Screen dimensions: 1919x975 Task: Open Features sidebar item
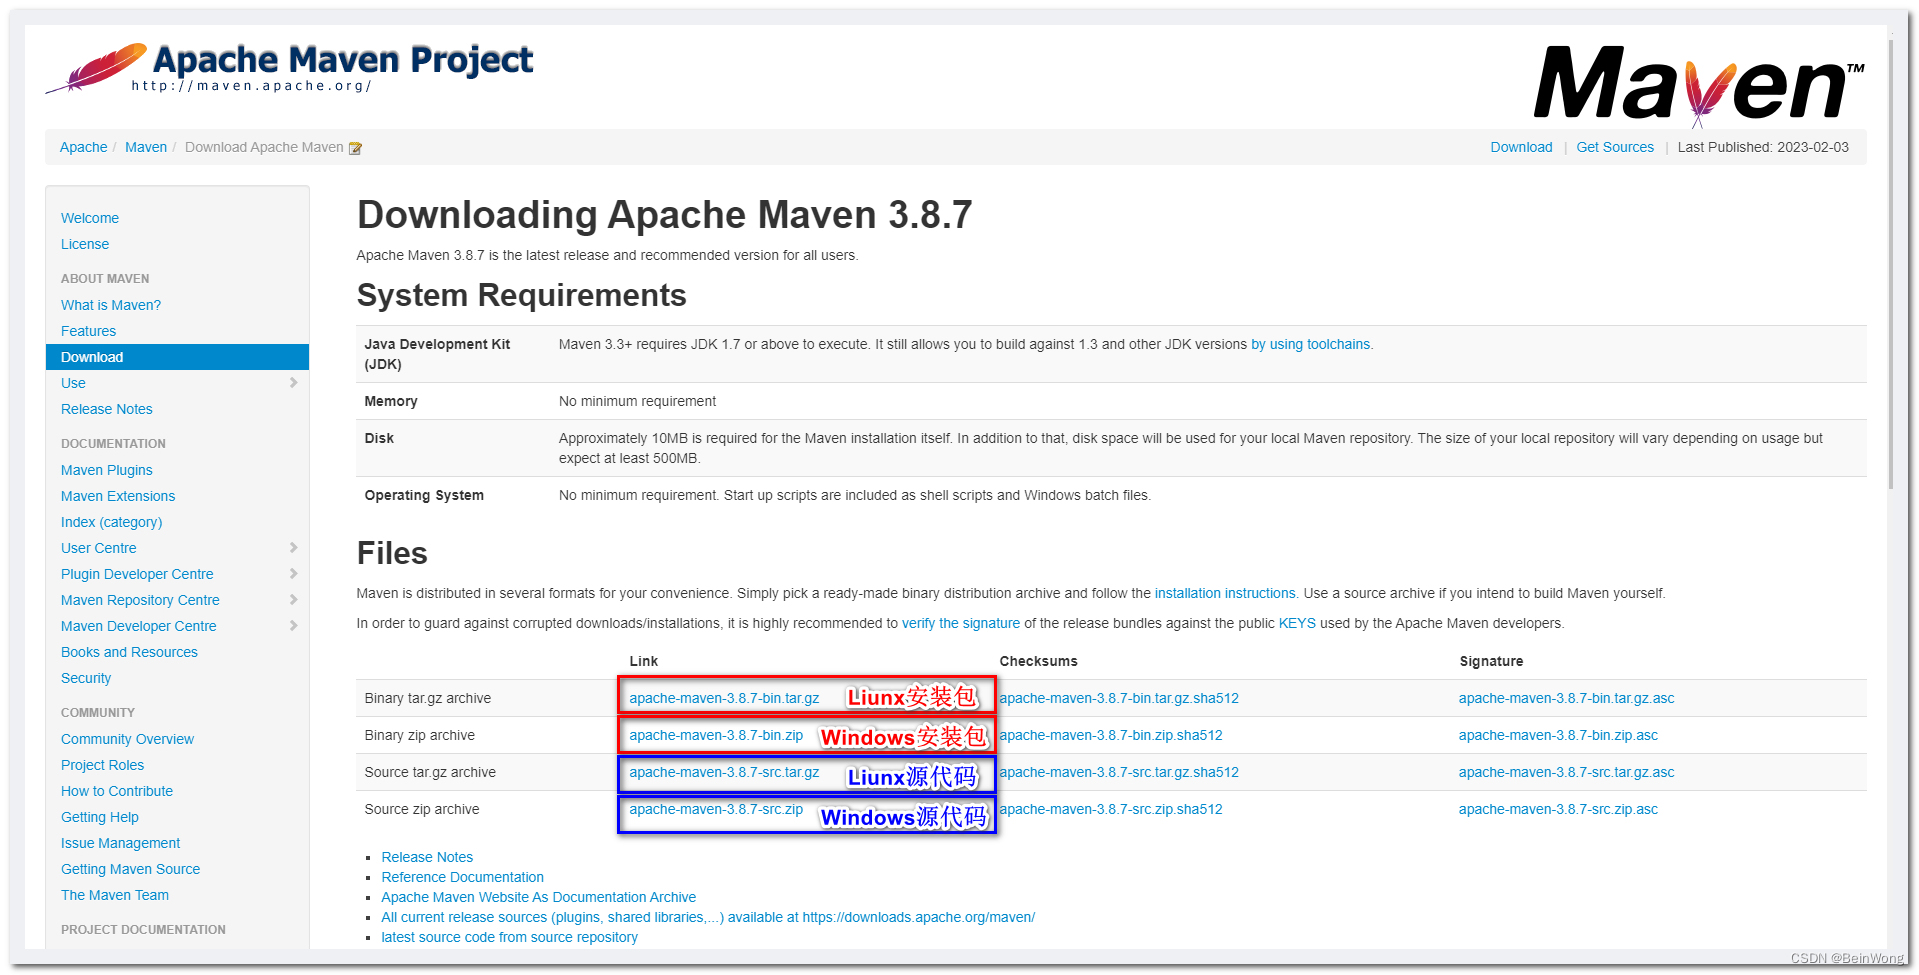[x=88, y=331]
